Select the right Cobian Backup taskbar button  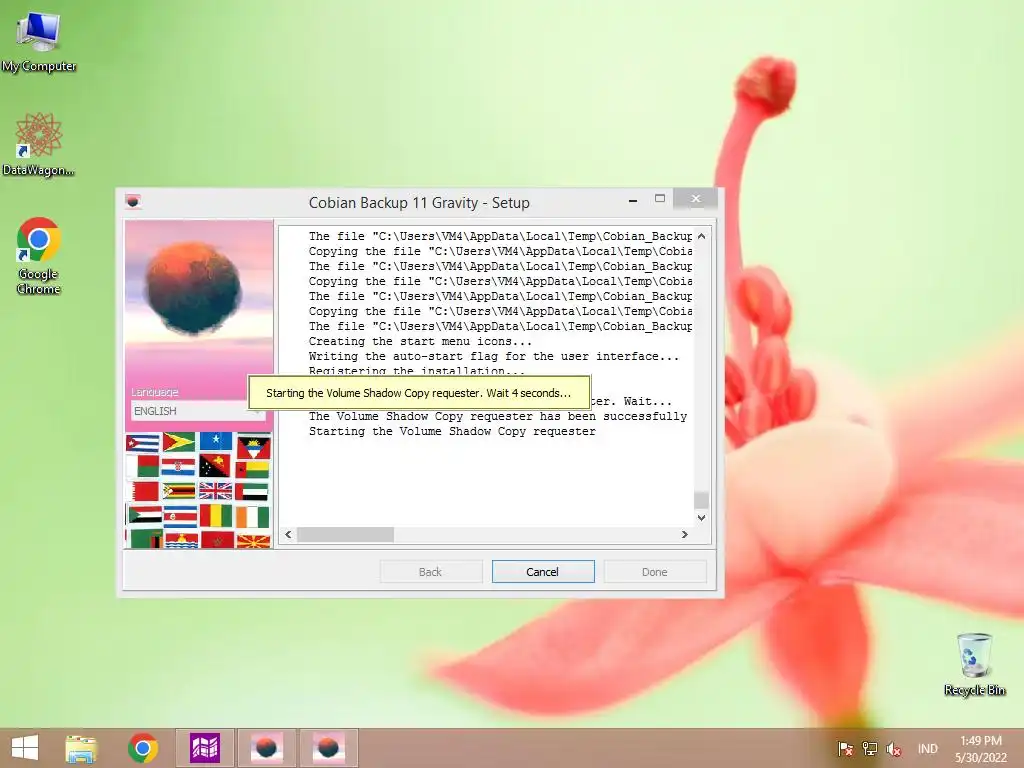point(328,748)
